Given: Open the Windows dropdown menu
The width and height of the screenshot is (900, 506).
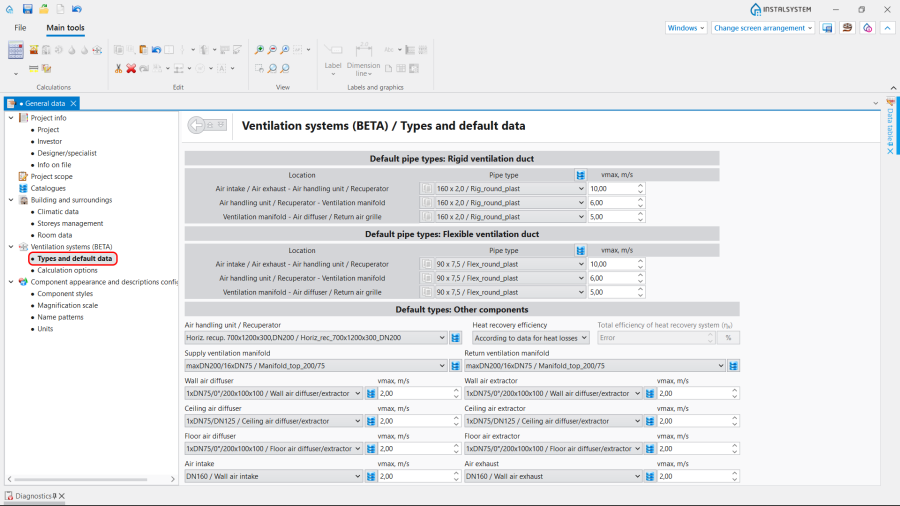Looking at the screenshot, I should [x=686, y=28].
